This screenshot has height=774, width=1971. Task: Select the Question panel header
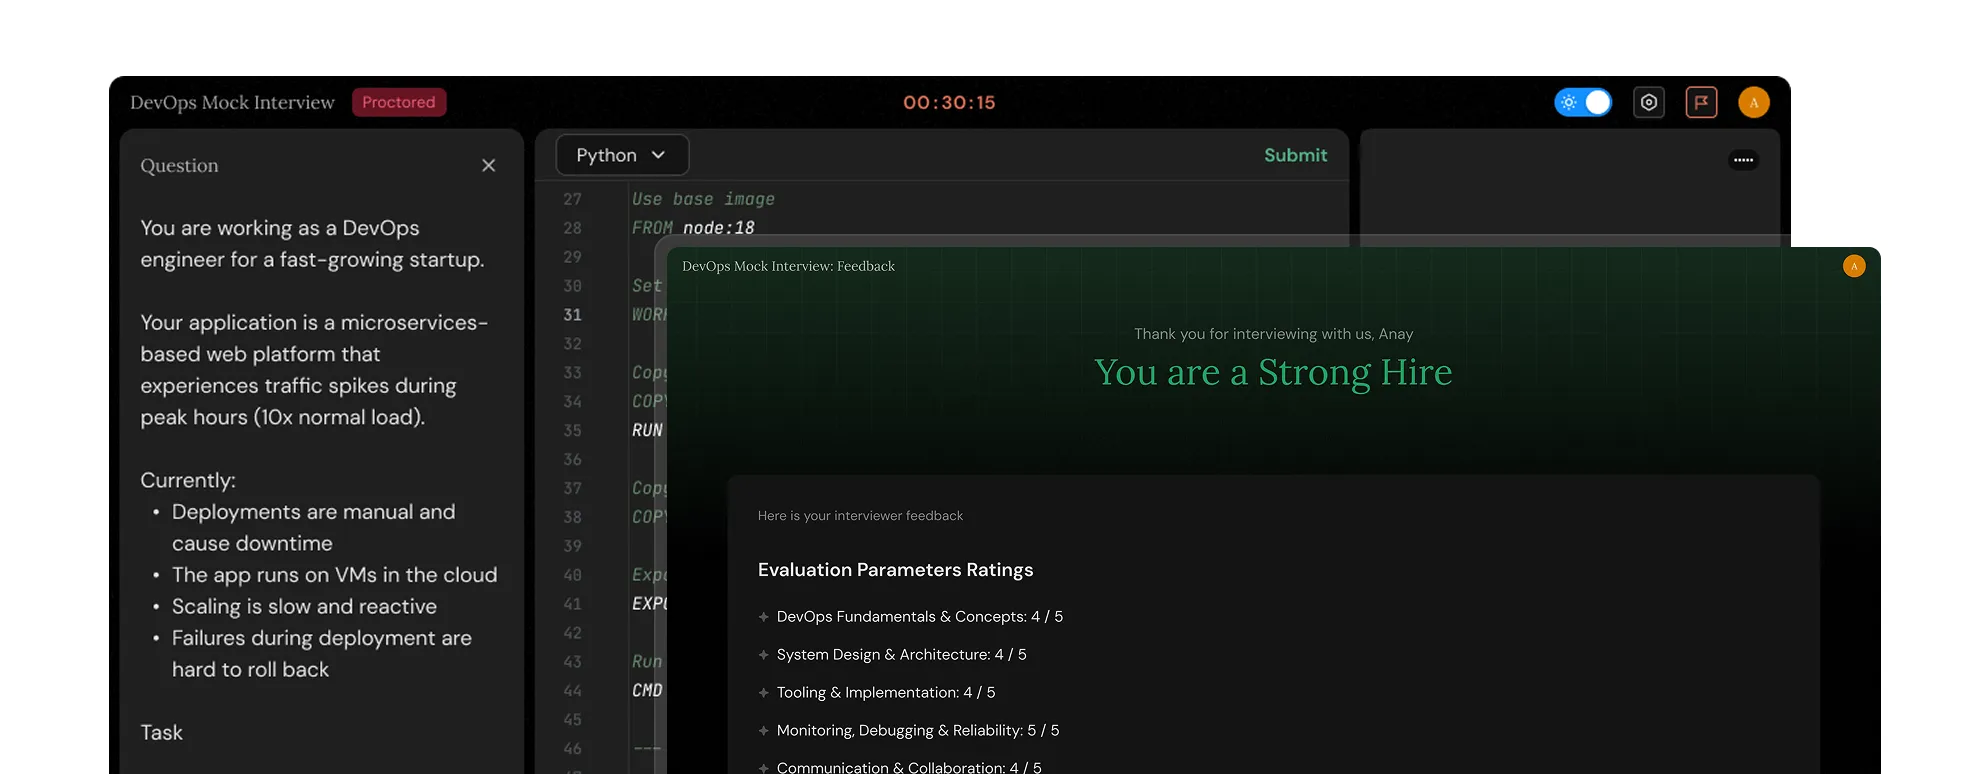tap(179, 165)
